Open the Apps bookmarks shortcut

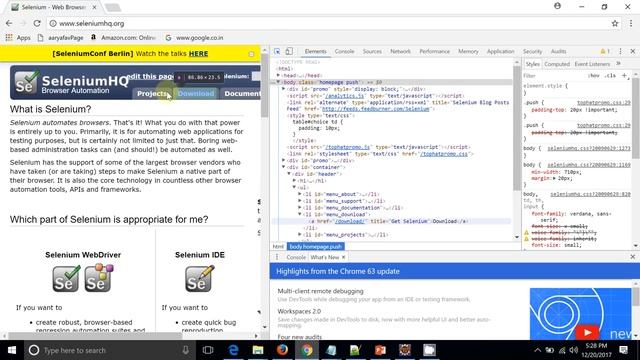point(18,38)
